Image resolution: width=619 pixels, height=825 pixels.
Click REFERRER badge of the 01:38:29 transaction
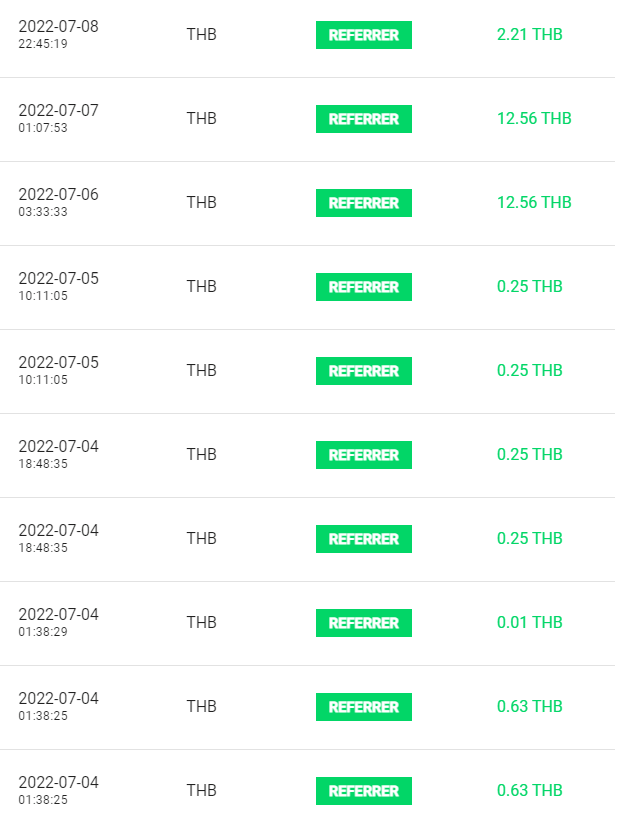click(364, 623)
